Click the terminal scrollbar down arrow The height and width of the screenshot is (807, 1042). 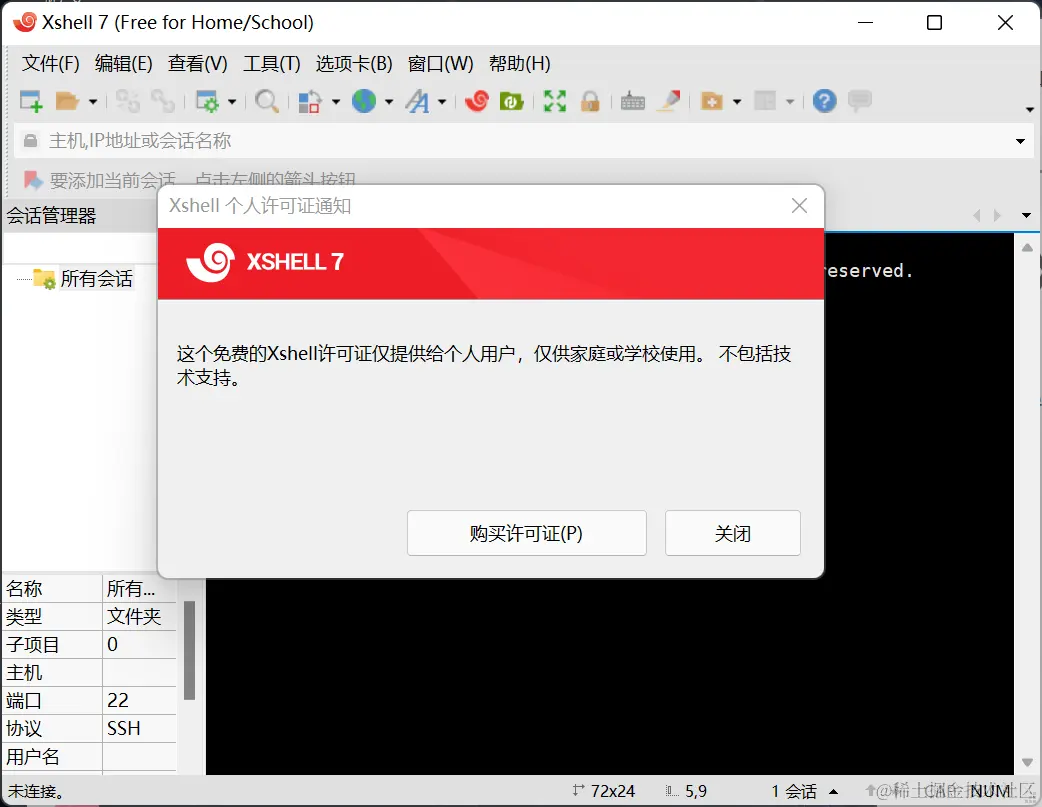pos(1027,762)
